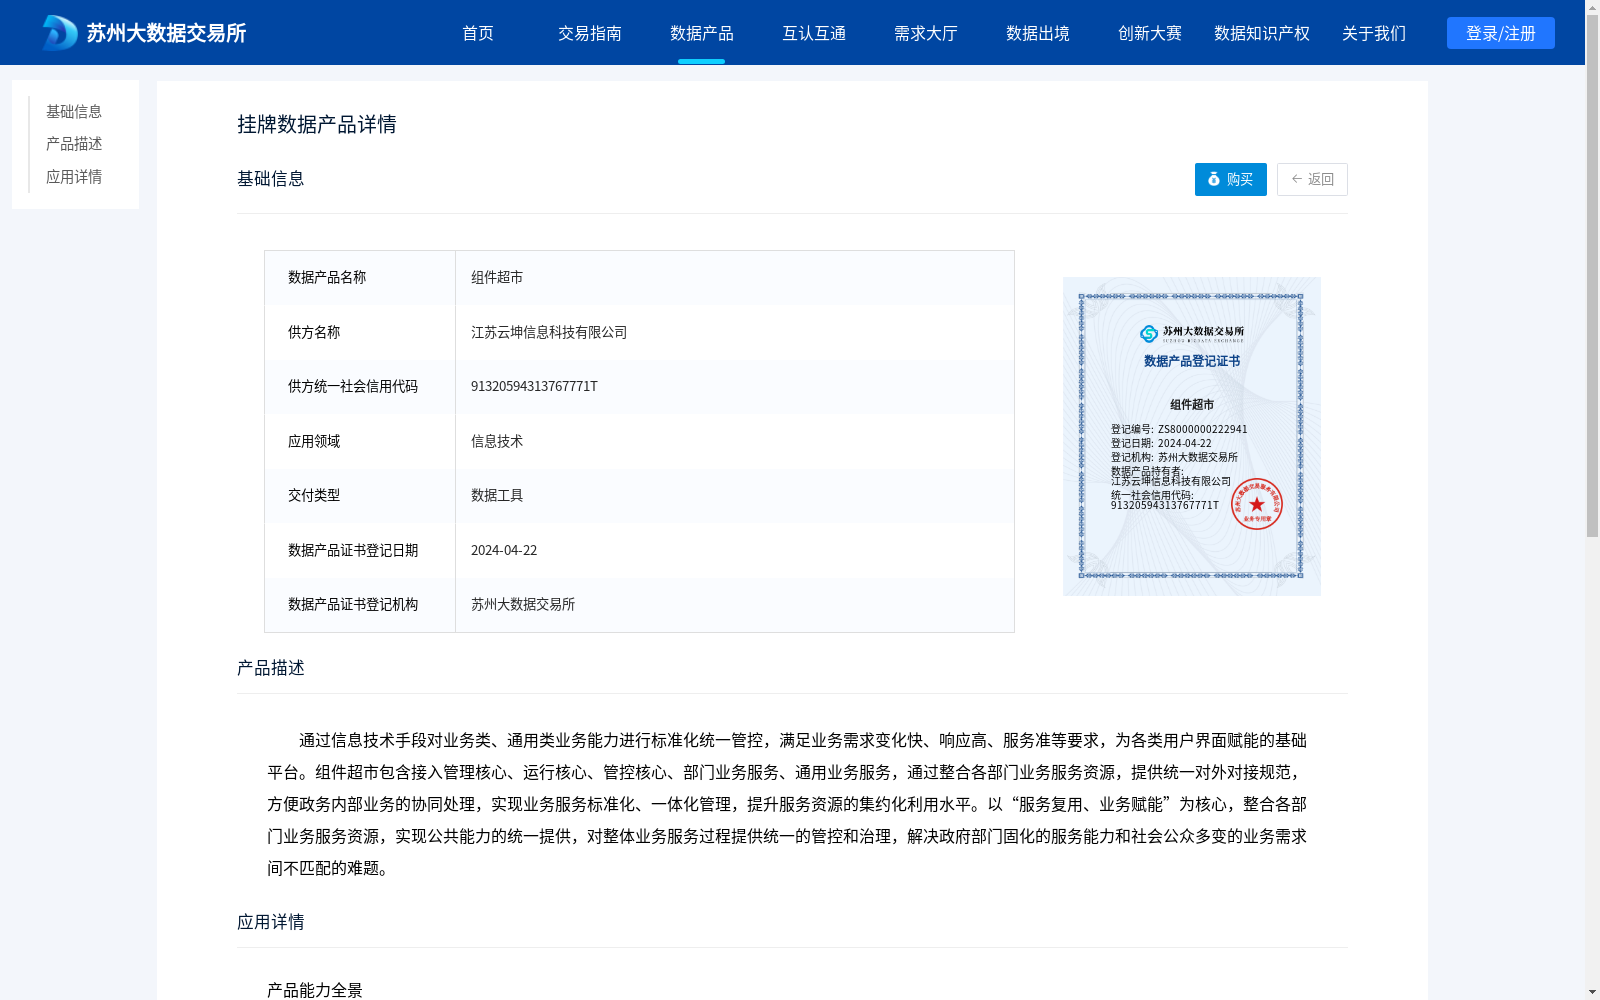Jump to 产品描述 in sidebar
Image resolution: width=1600 pixels, height=1000 pixels.
tap(74, 144)
